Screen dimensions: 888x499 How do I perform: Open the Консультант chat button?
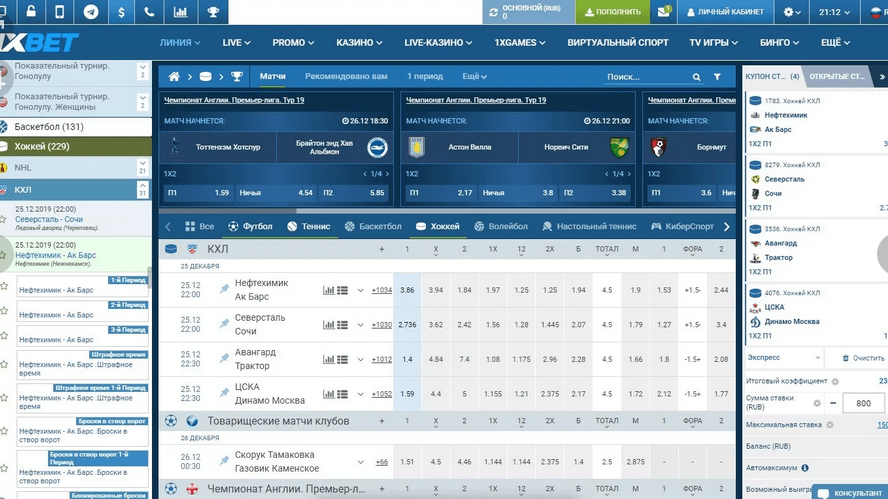tap(850, 493)
